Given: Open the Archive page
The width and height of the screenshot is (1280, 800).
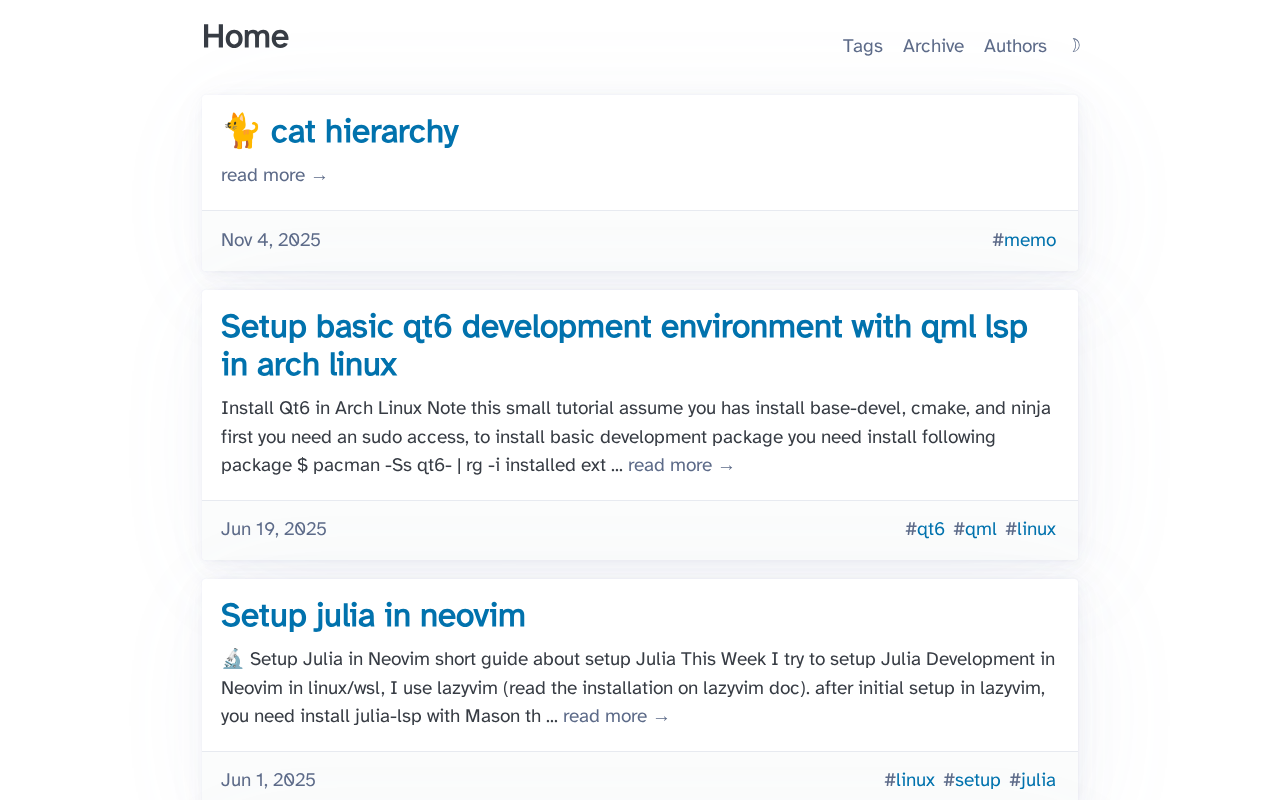Looking at the screenshot, I should [x=933, y=46].
